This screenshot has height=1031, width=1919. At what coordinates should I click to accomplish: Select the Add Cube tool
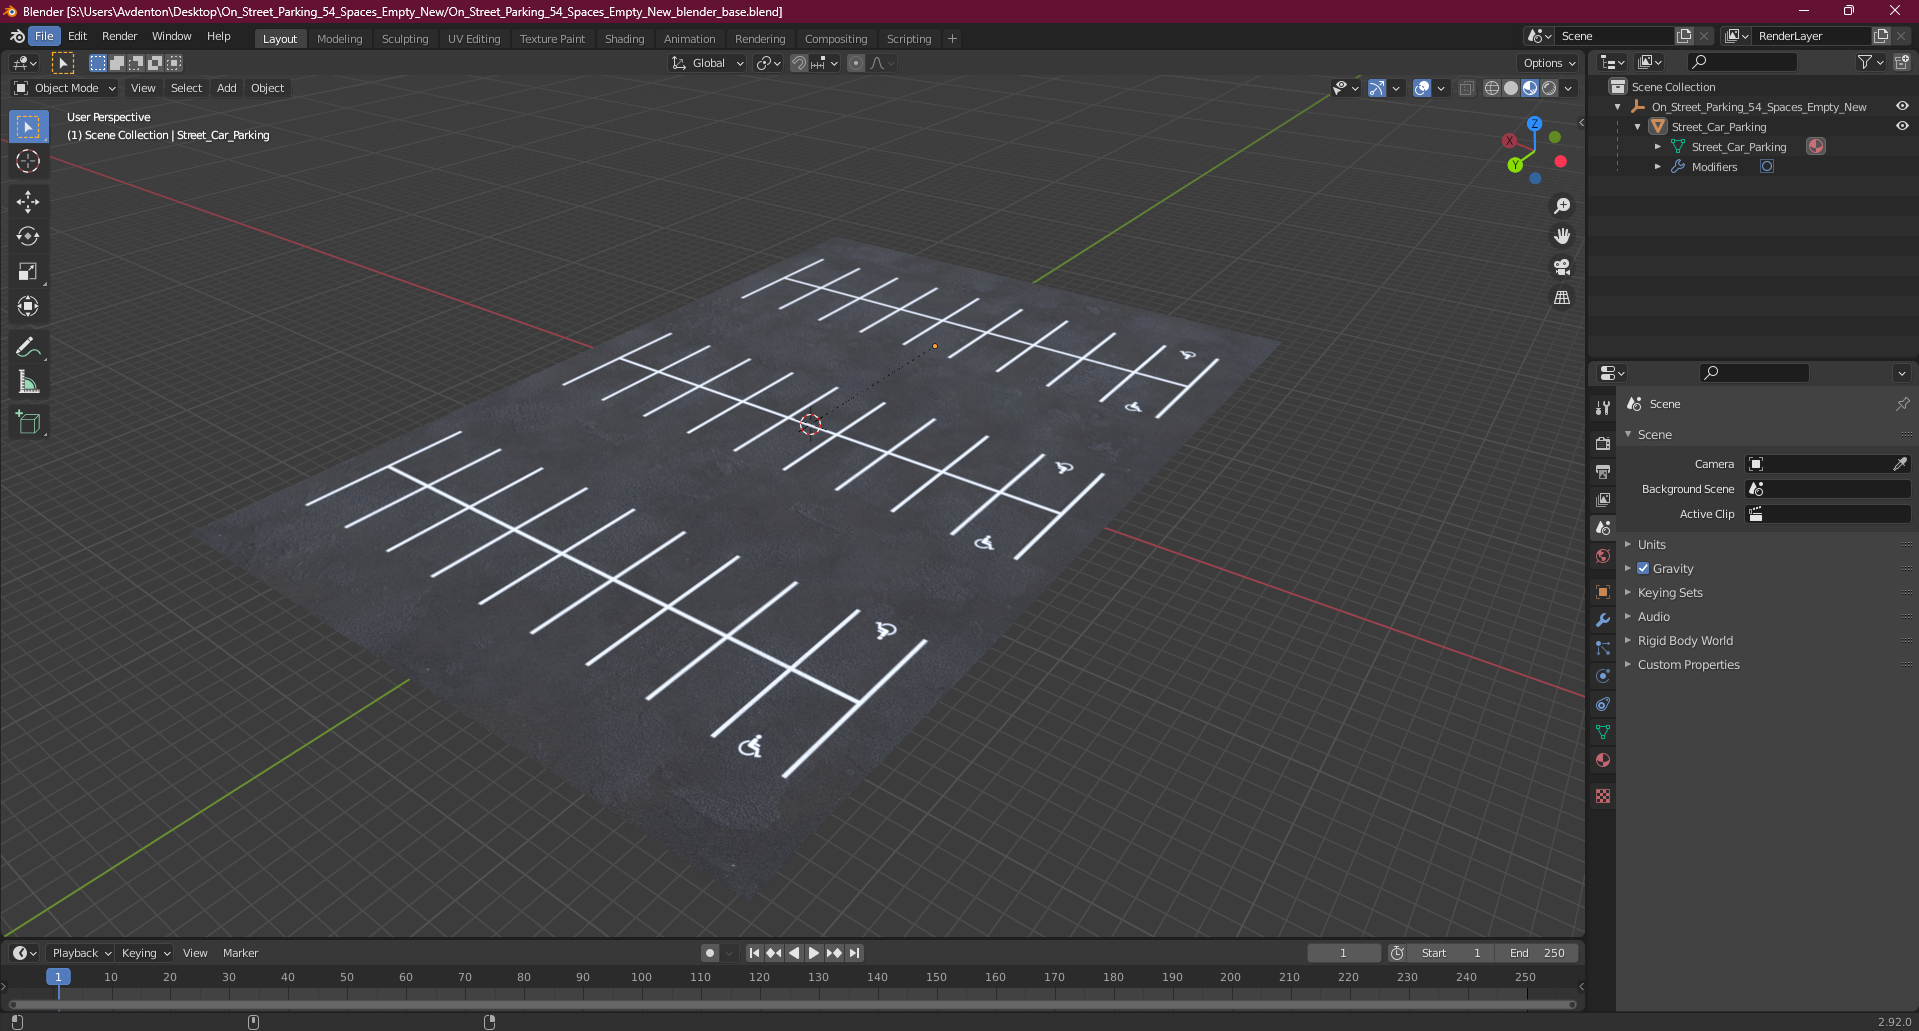click(28, 422)
